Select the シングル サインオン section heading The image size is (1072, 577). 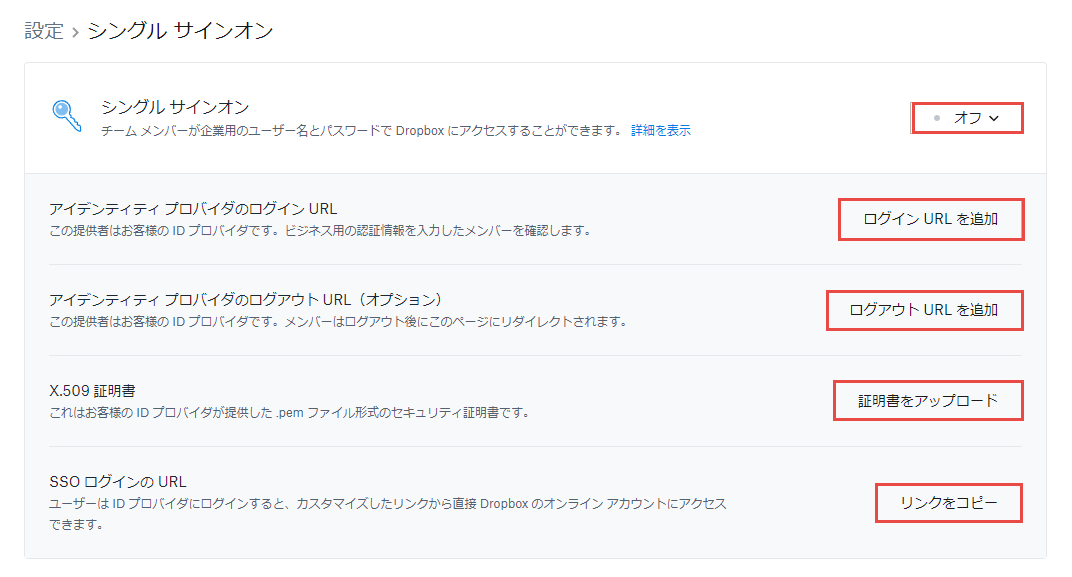175,107
